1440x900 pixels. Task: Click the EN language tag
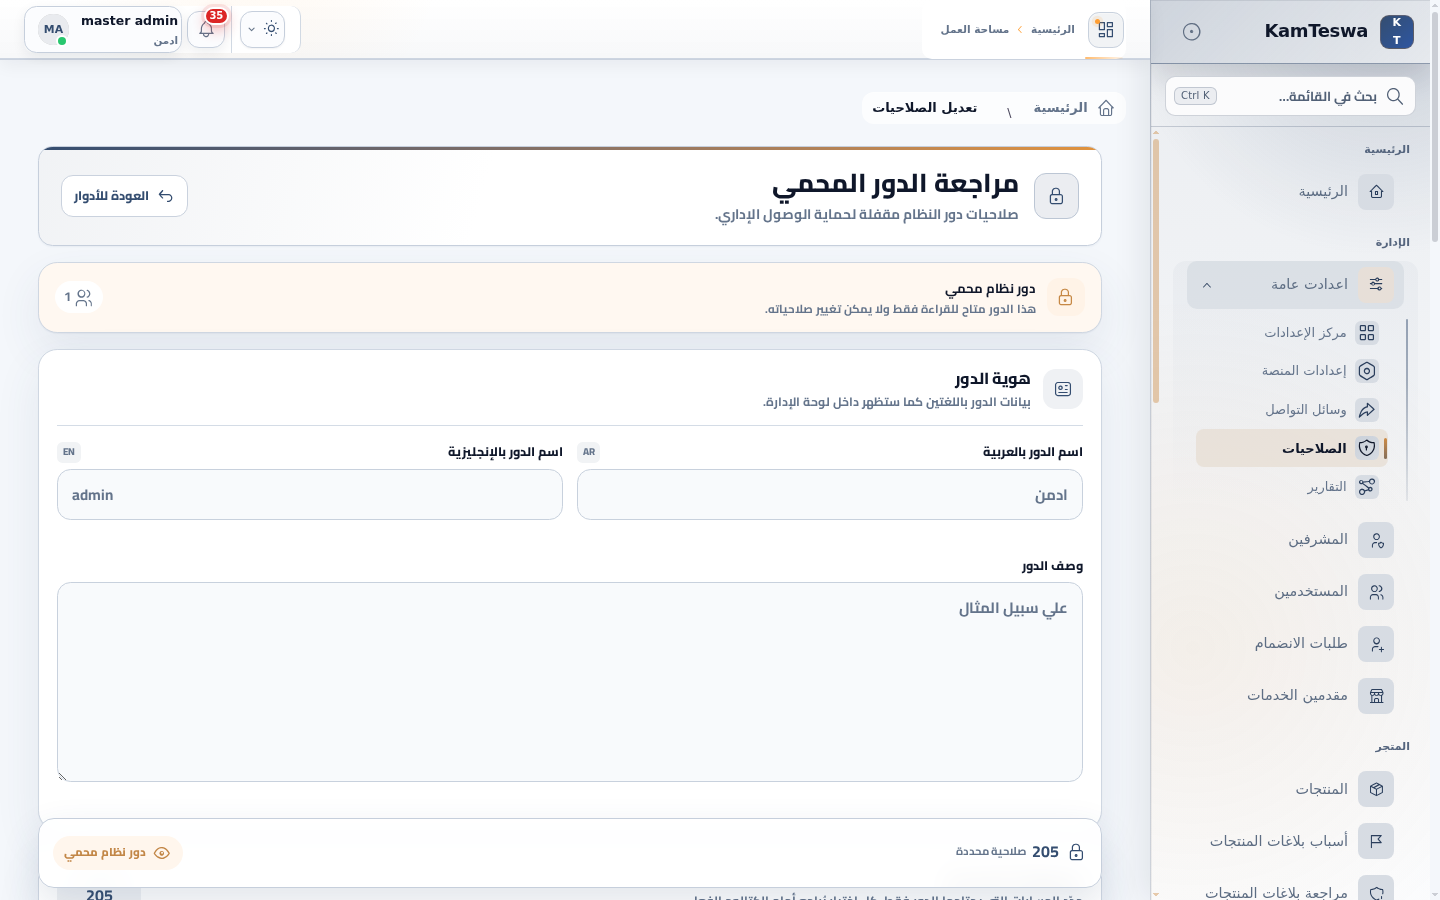pos(69,452)
